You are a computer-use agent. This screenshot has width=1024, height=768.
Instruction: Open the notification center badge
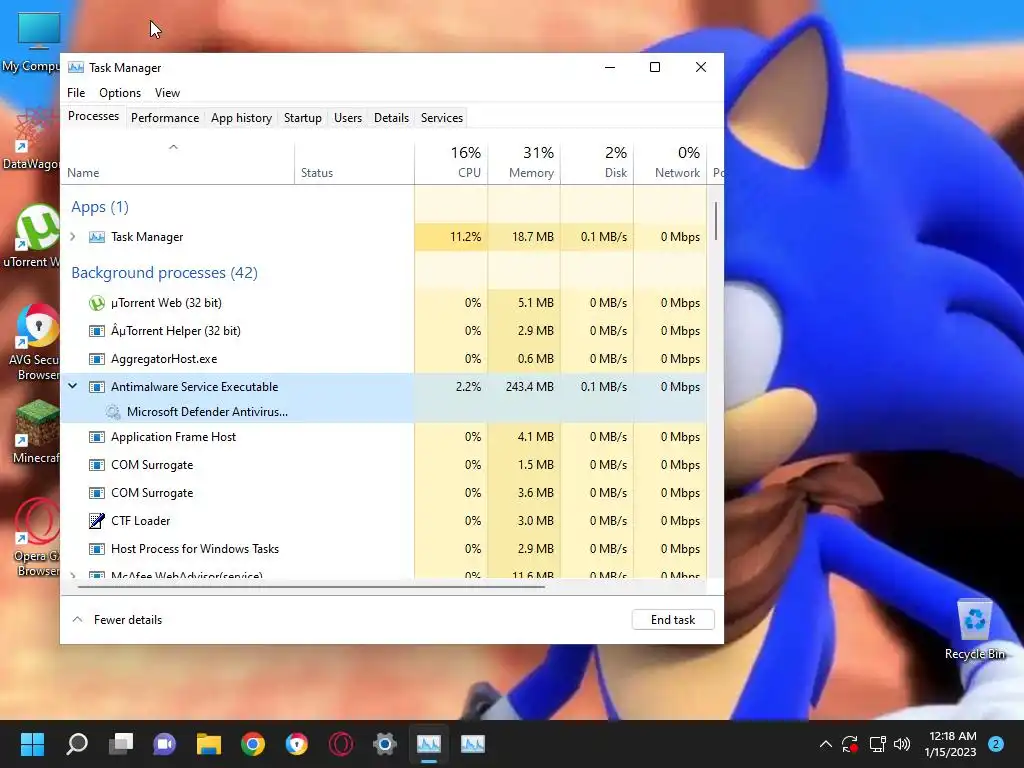click(996, 744)
